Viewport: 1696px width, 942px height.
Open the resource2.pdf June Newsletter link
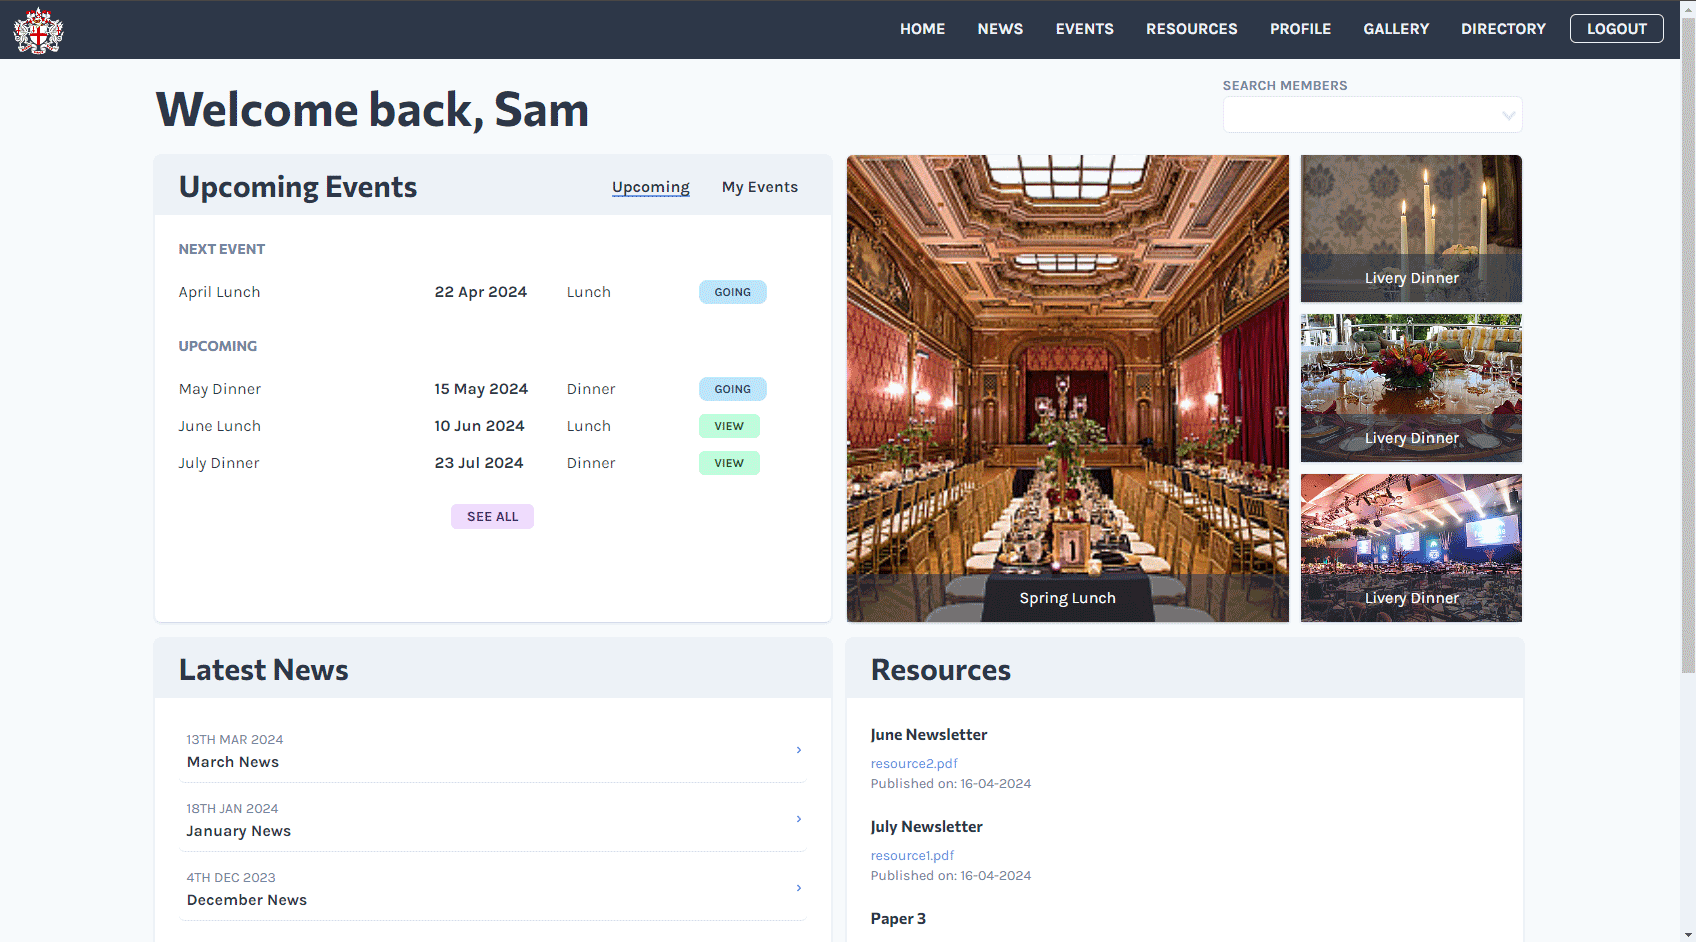point(913,763)
